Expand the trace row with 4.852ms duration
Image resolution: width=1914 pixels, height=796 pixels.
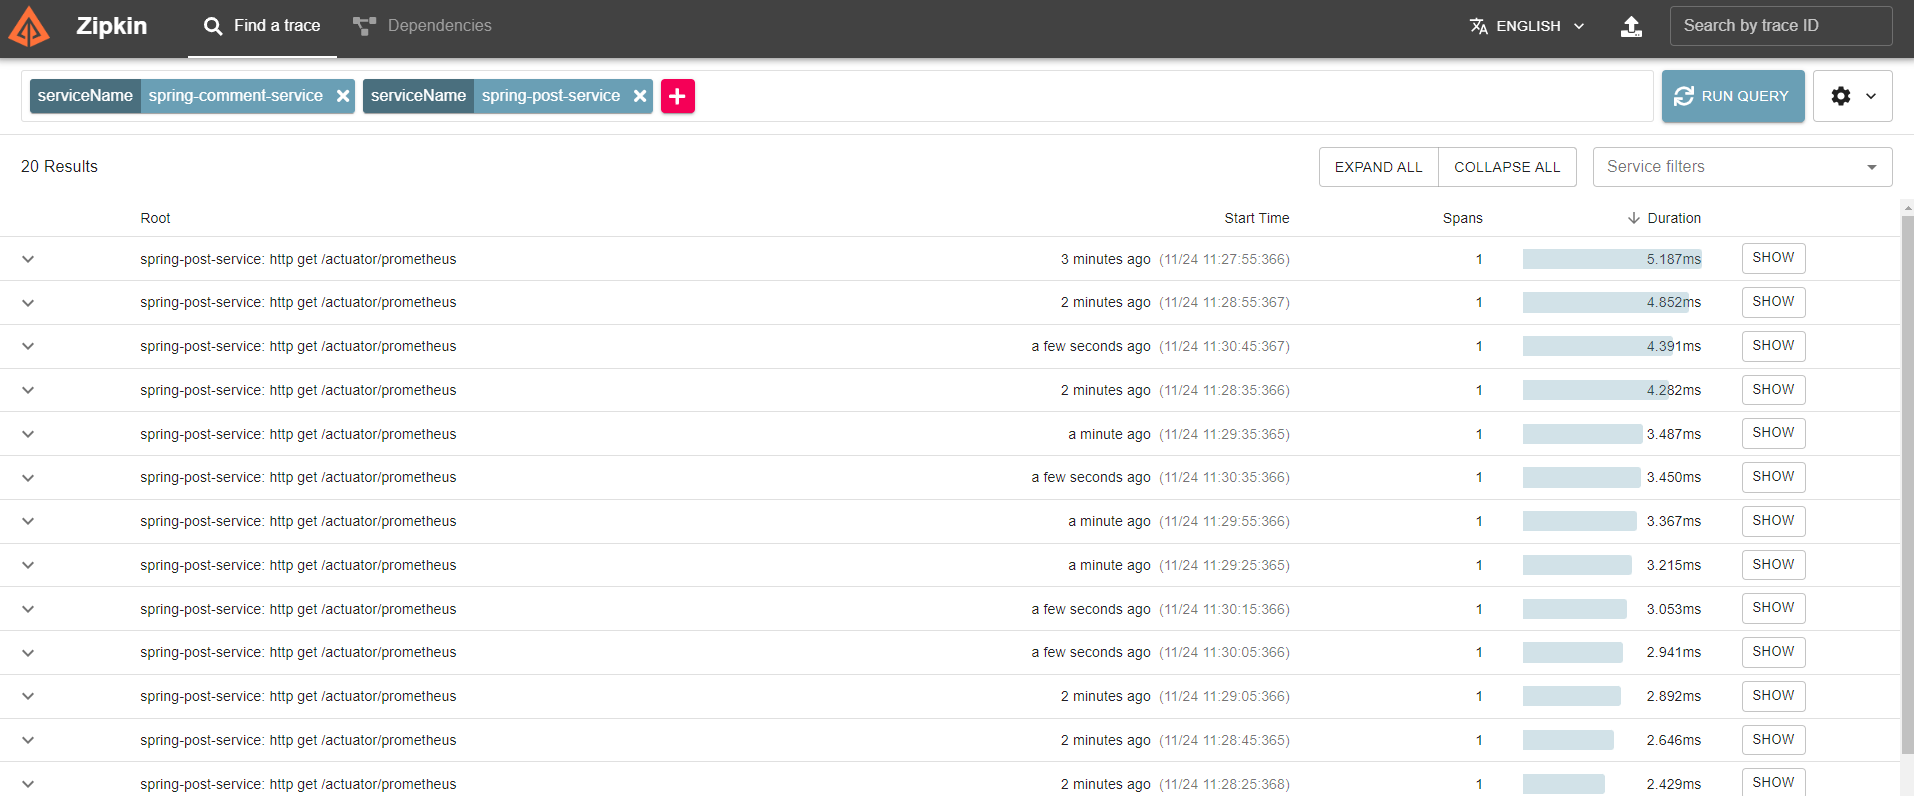click(x=28, y=303)
